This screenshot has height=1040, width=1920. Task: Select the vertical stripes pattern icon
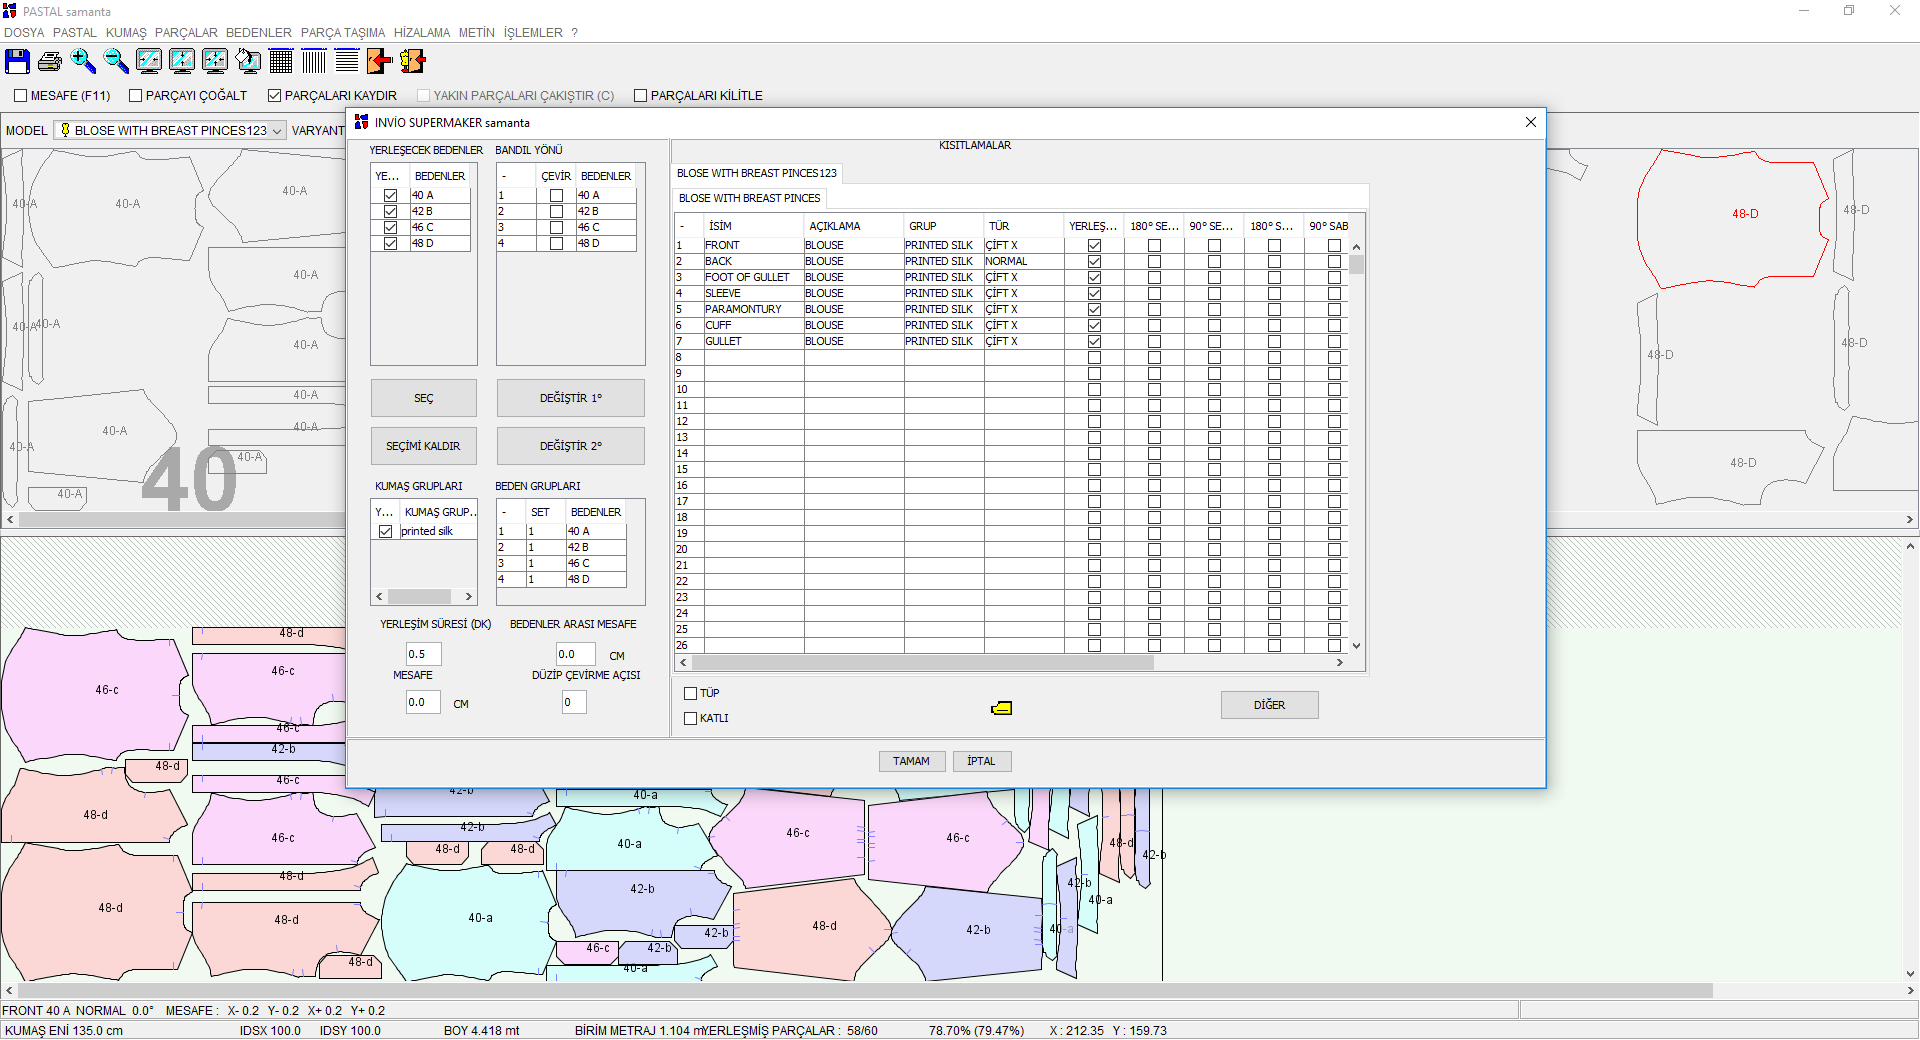tap(314, 62)
